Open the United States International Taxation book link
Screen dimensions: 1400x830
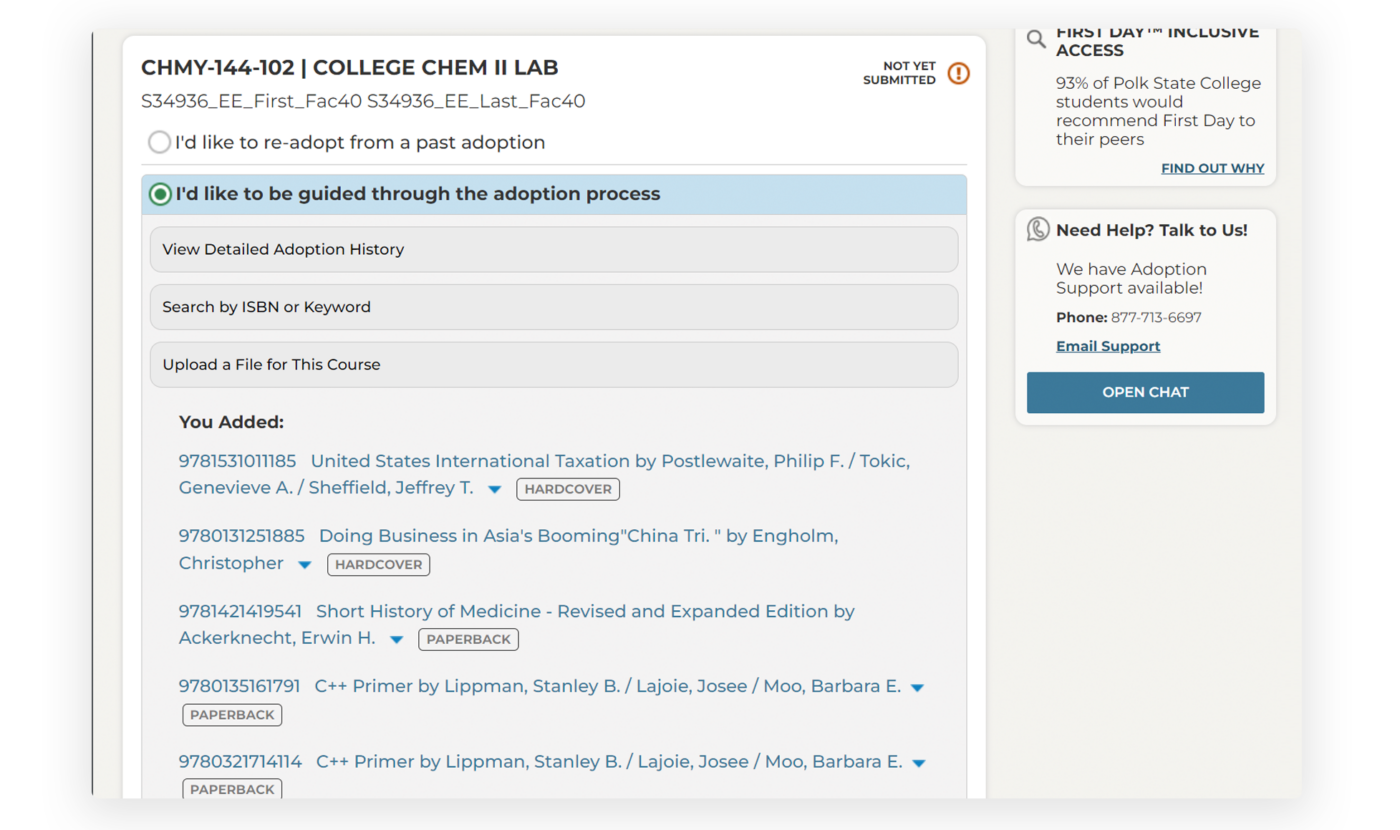[610, 461]
